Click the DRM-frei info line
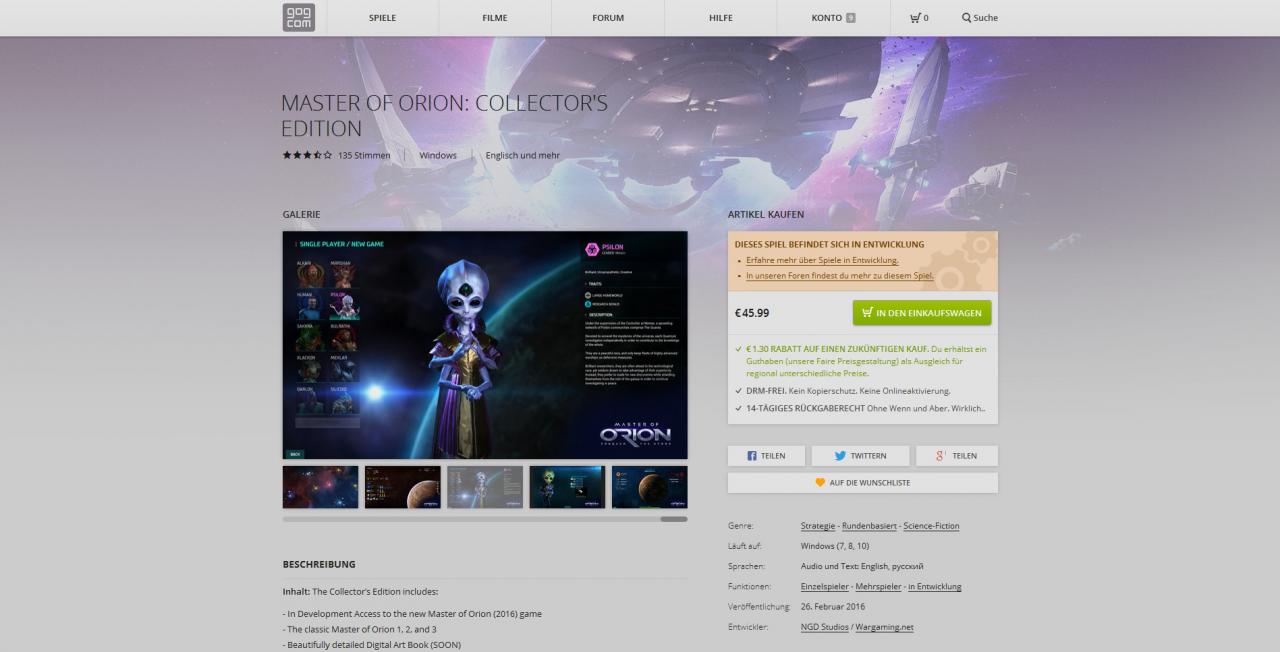The width and height of the screenshot is (1280, 652). pyautogui.click(x=842, y=391)
